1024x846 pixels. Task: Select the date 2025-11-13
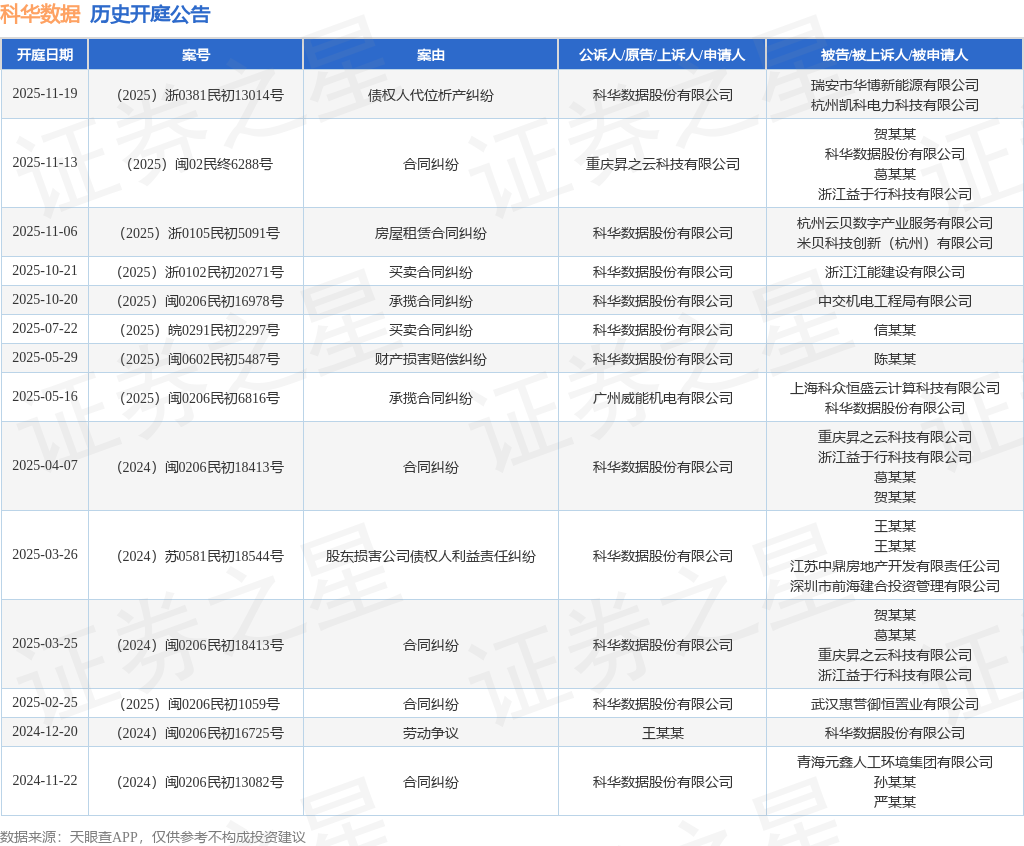coord(44,162)
